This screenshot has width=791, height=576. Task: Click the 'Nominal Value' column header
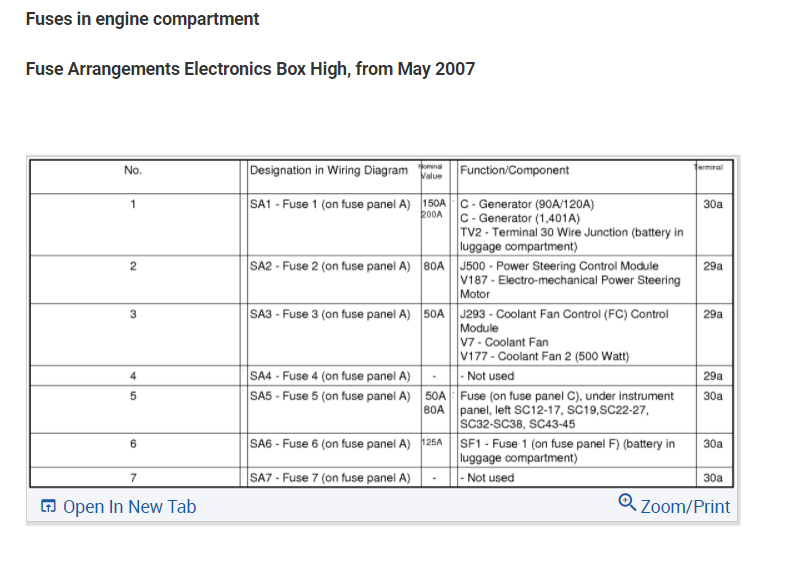[431, 171]
